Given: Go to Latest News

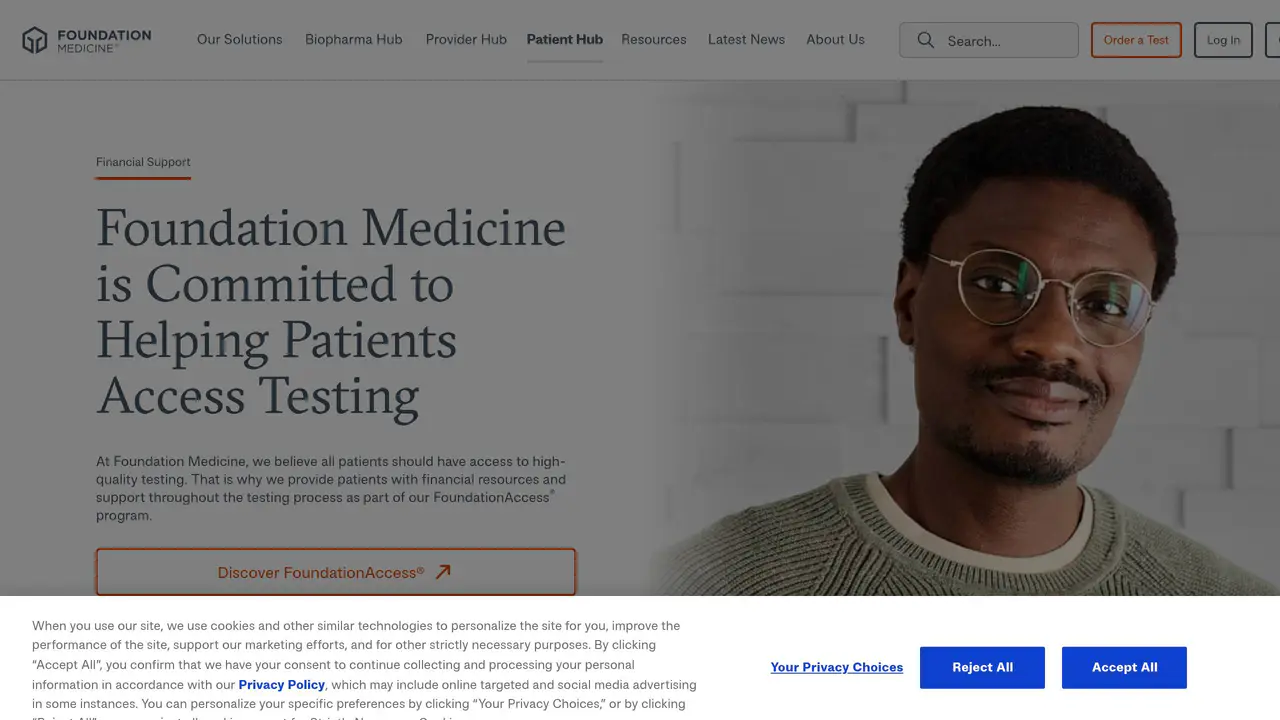Looking at the screenshot, I should (746, 40).
